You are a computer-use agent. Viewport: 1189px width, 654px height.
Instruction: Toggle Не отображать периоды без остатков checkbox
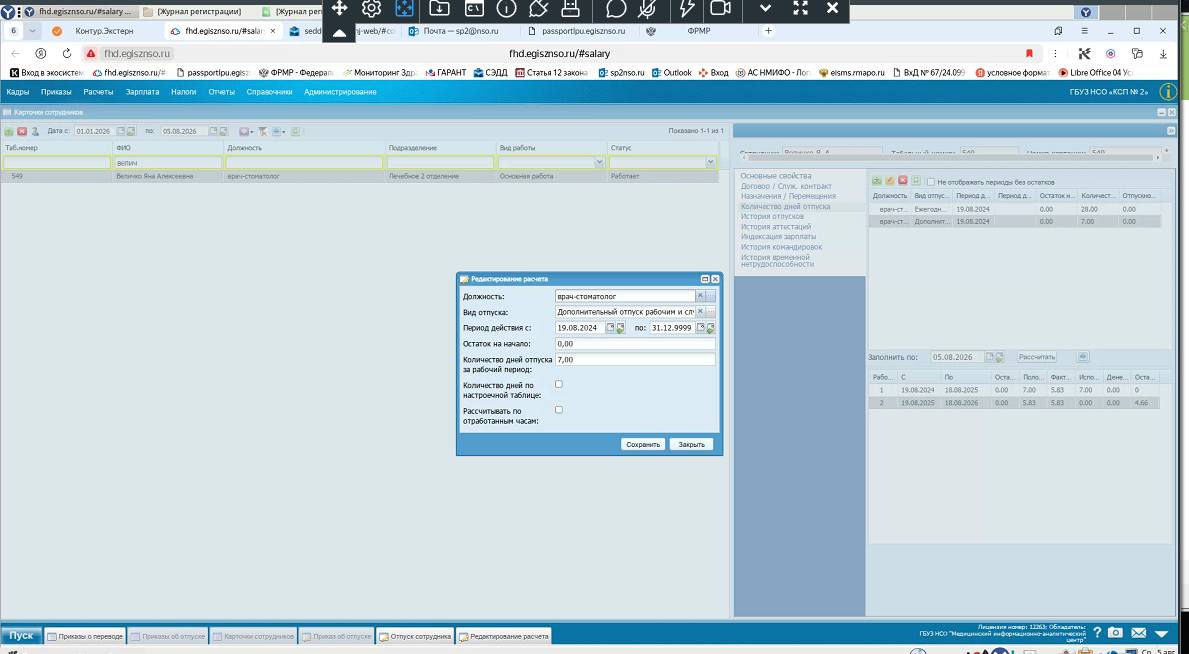(x=931, y=182)
